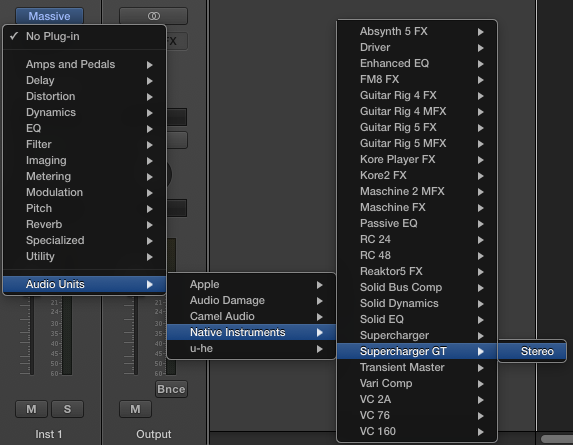Pick Vari Comp plug-in
The image size is (573, 445).
point(417,384)
